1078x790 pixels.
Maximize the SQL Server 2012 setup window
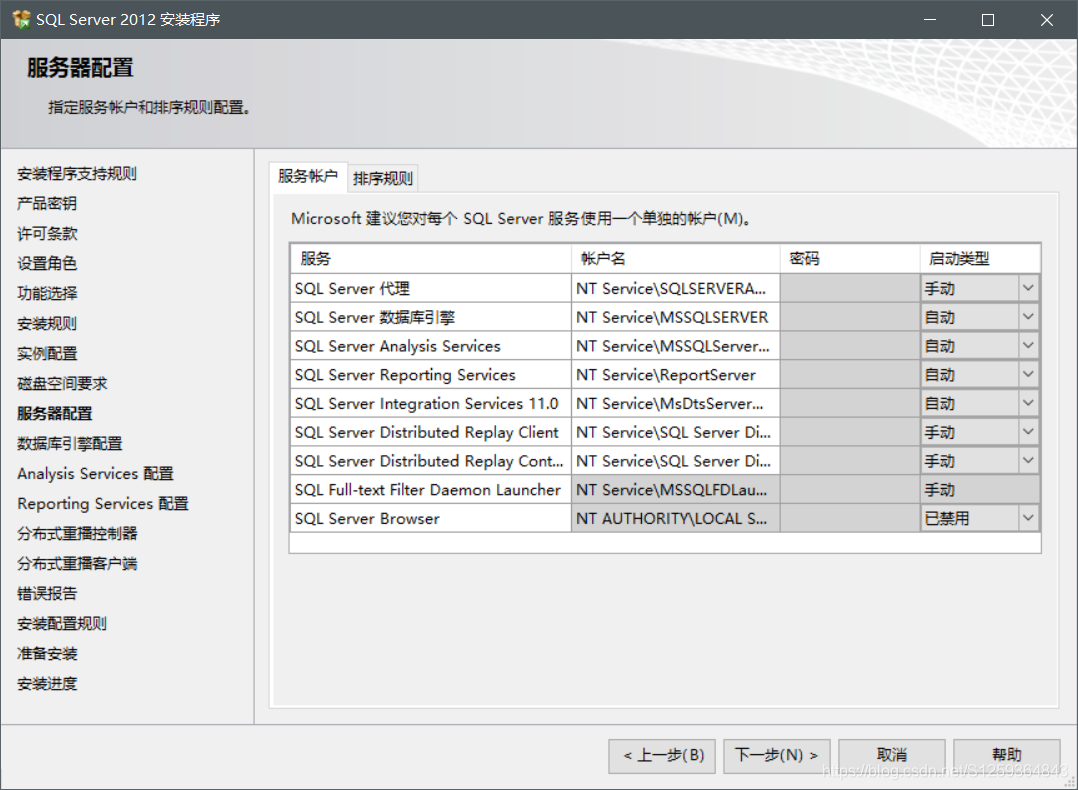tap(988, 20)
